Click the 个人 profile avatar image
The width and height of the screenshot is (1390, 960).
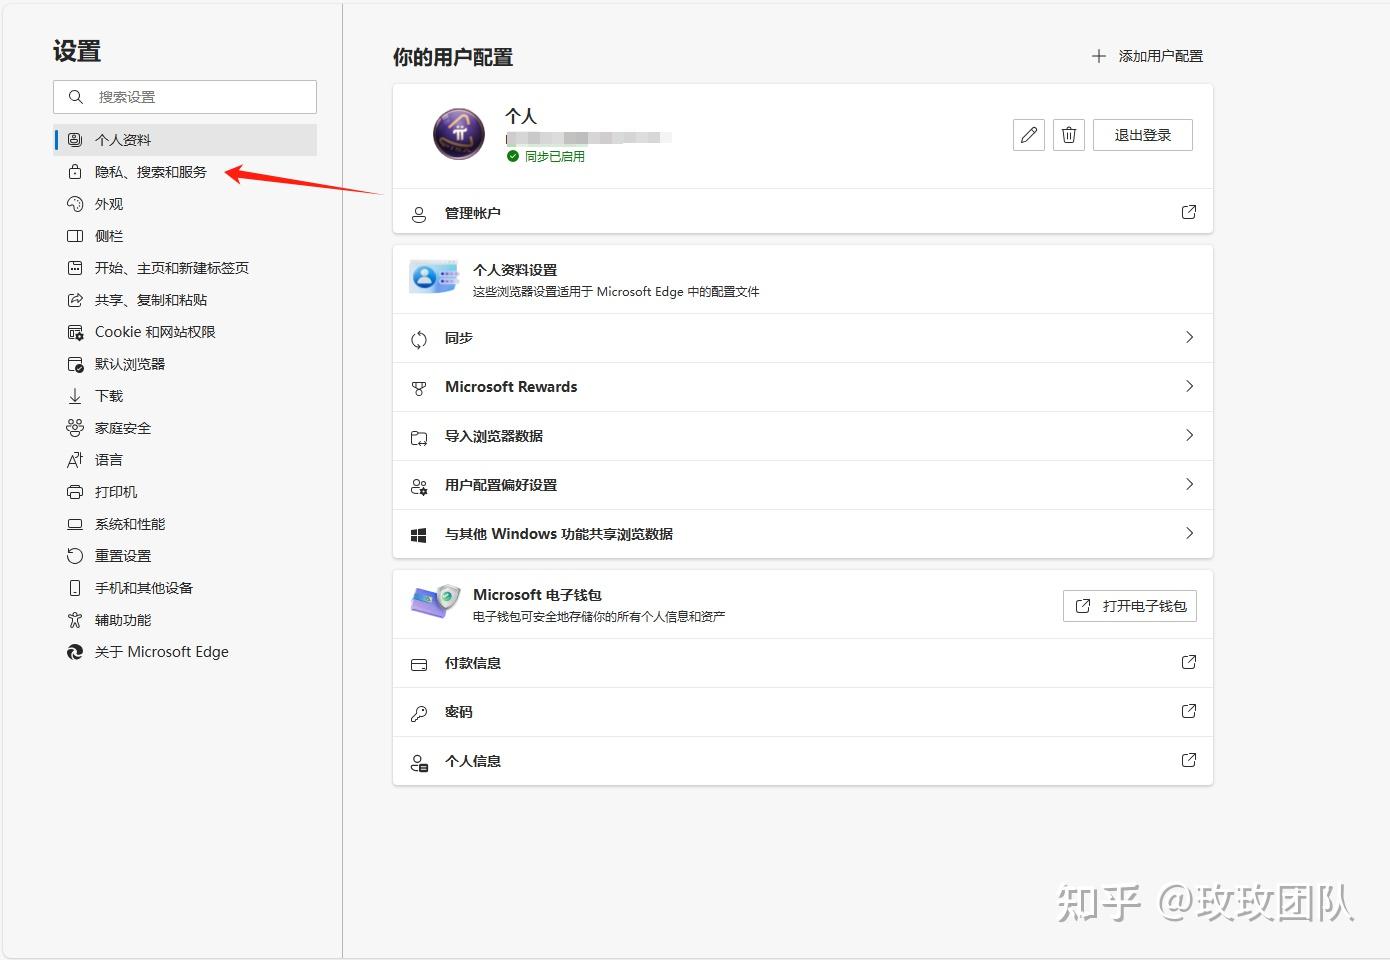coord(458,134)
